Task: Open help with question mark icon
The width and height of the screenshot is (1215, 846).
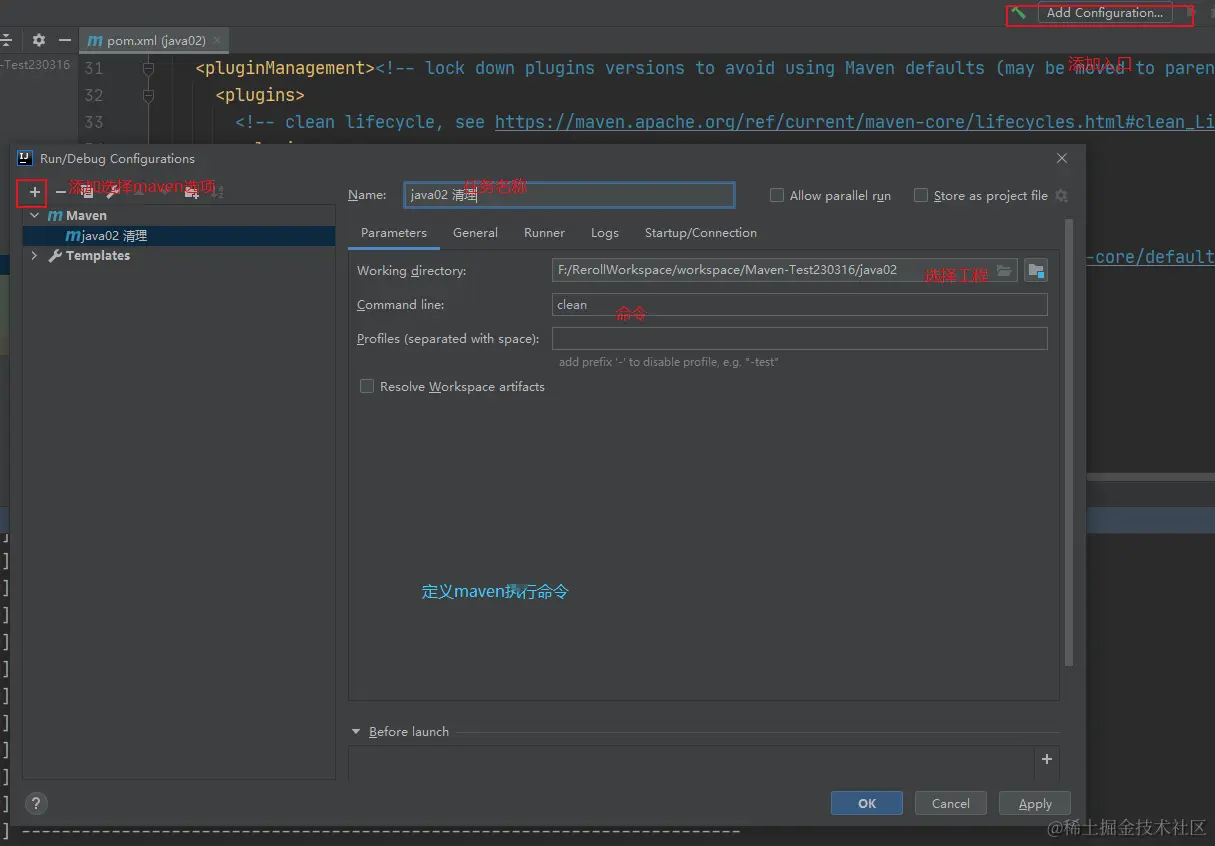Action: coord(36,803)
